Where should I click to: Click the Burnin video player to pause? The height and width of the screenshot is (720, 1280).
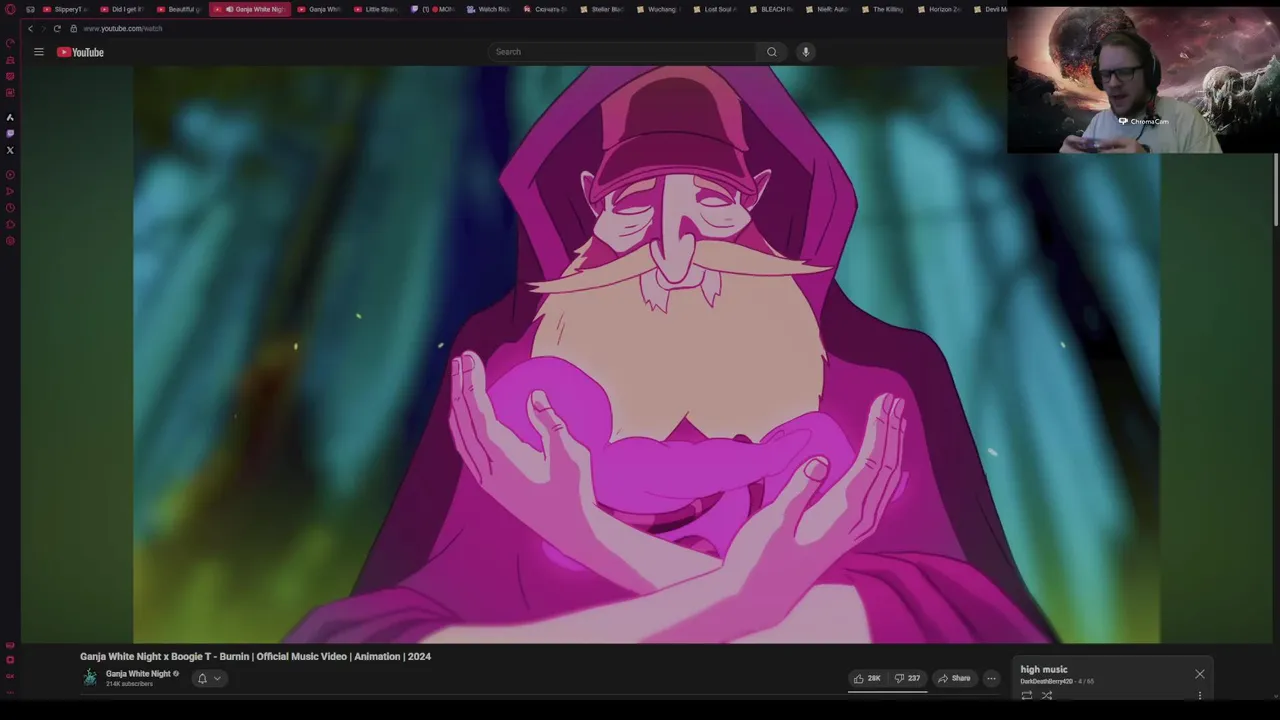click(646, 355)
